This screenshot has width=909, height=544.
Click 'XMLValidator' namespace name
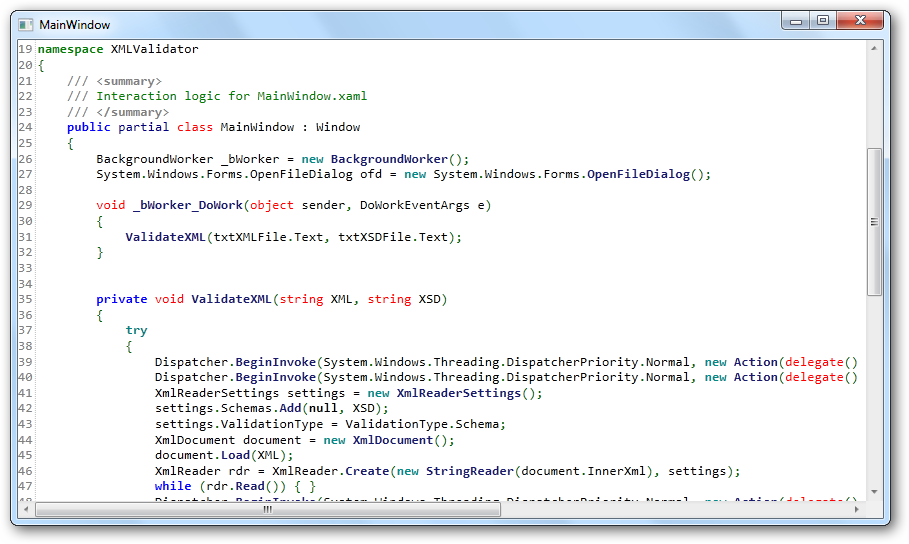(155, 49)
